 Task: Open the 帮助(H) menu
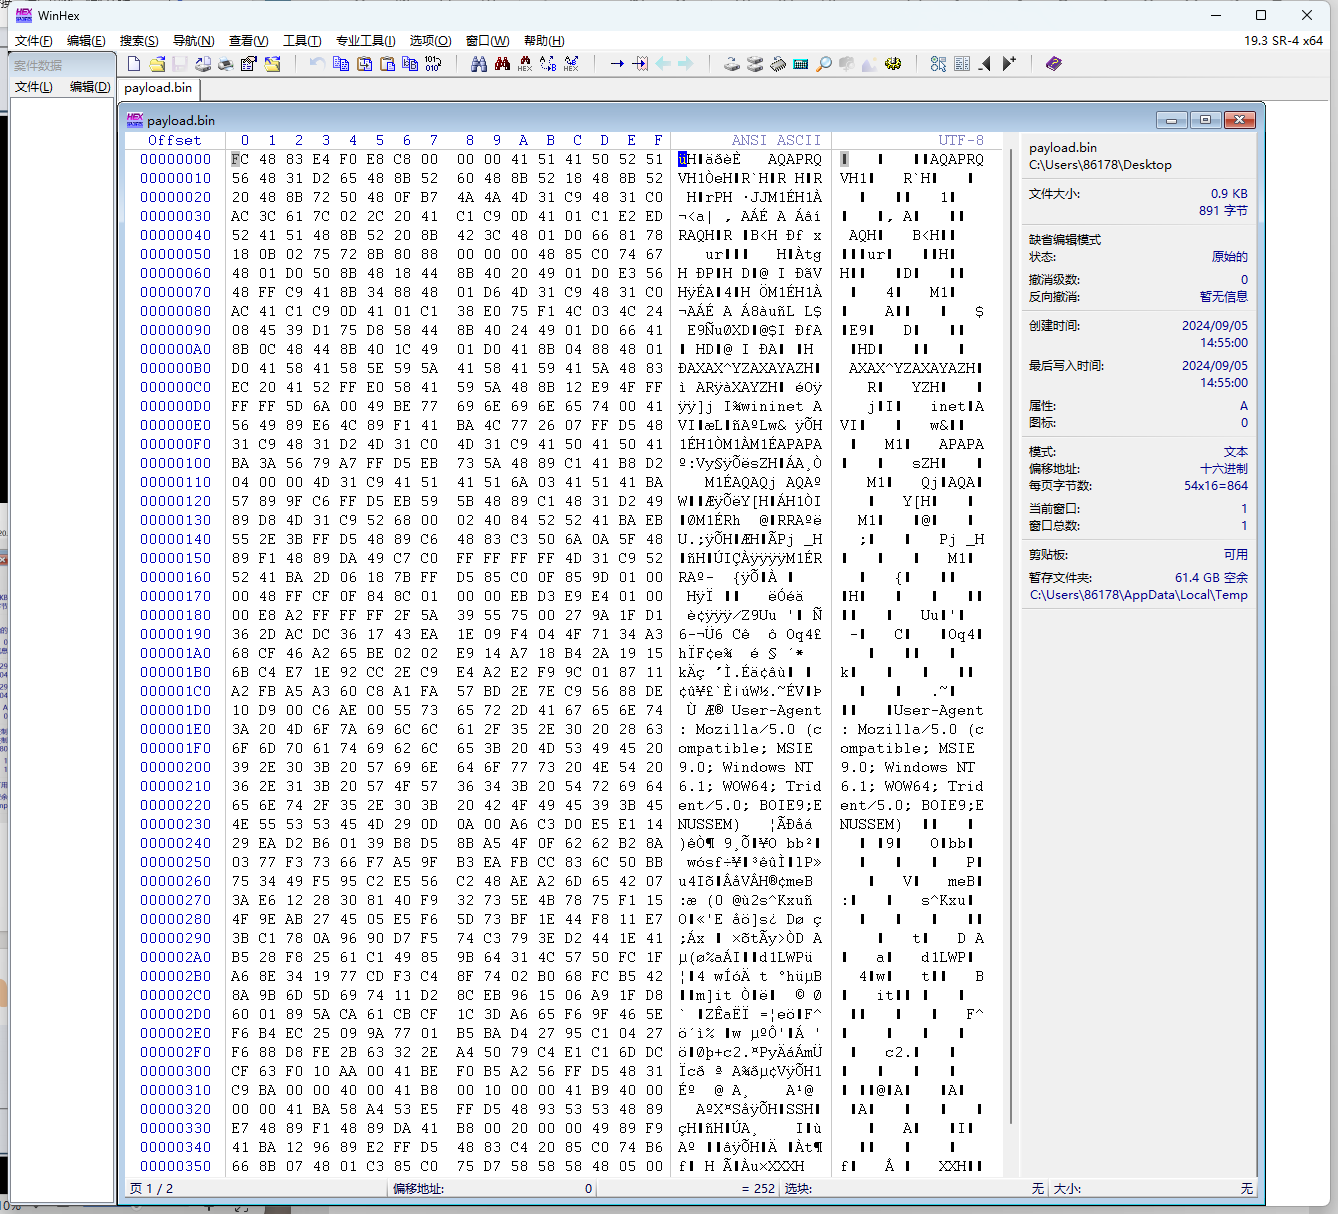pyautogui.click(x=544, y=41)
